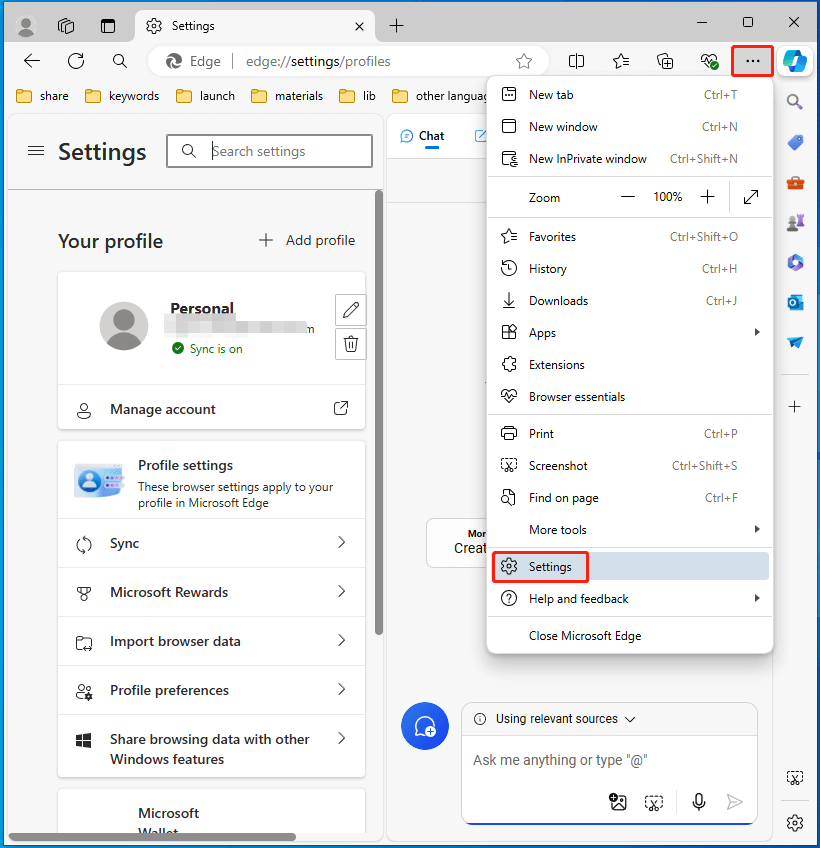Select New tab menu item
Viewport: 820px width, 848px height.
[630, 95]
